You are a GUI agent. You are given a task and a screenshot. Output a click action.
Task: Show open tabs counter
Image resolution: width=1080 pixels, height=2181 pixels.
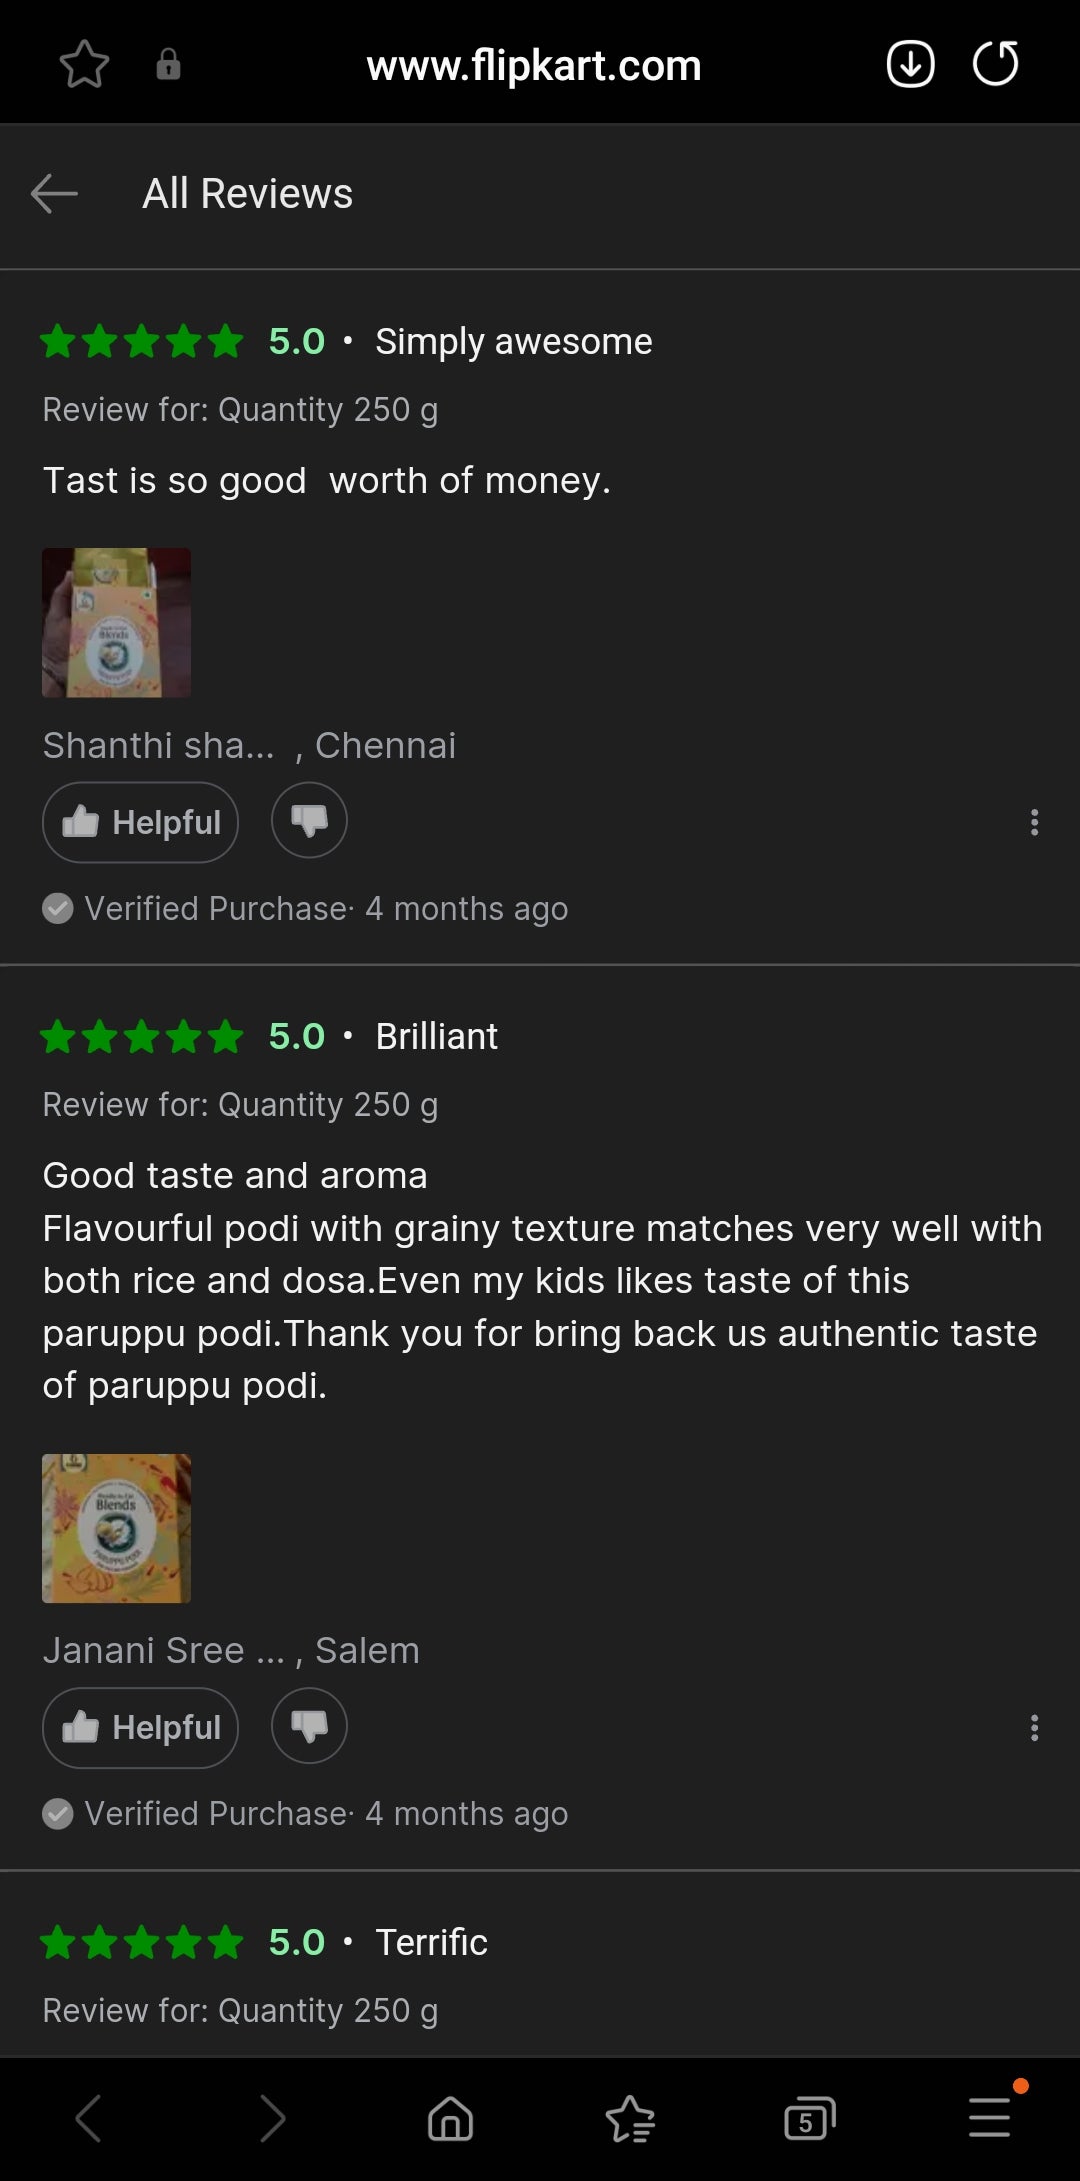pyautogui.click(x=809, y=2118)
